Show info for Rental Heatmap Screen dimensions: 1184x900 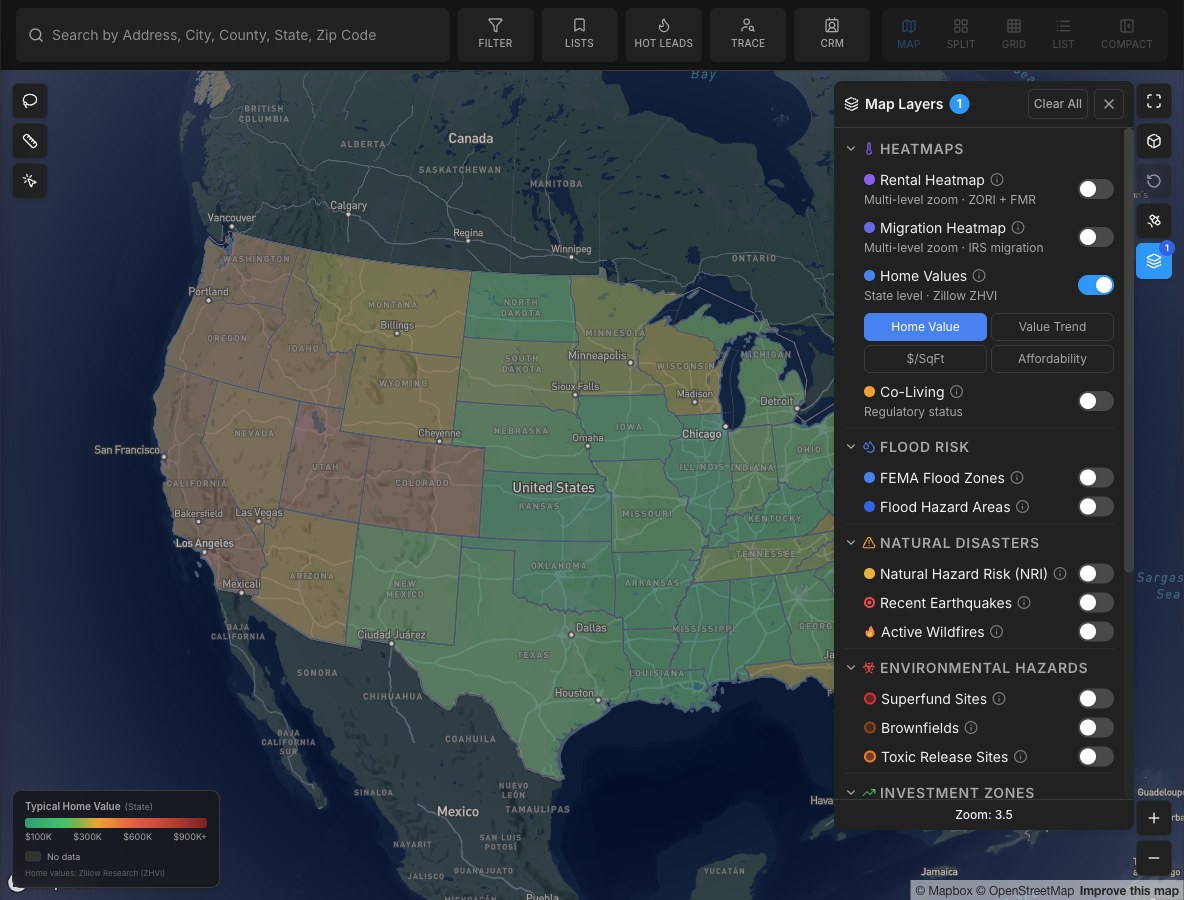pyautogui.click(x=997, y=180)
